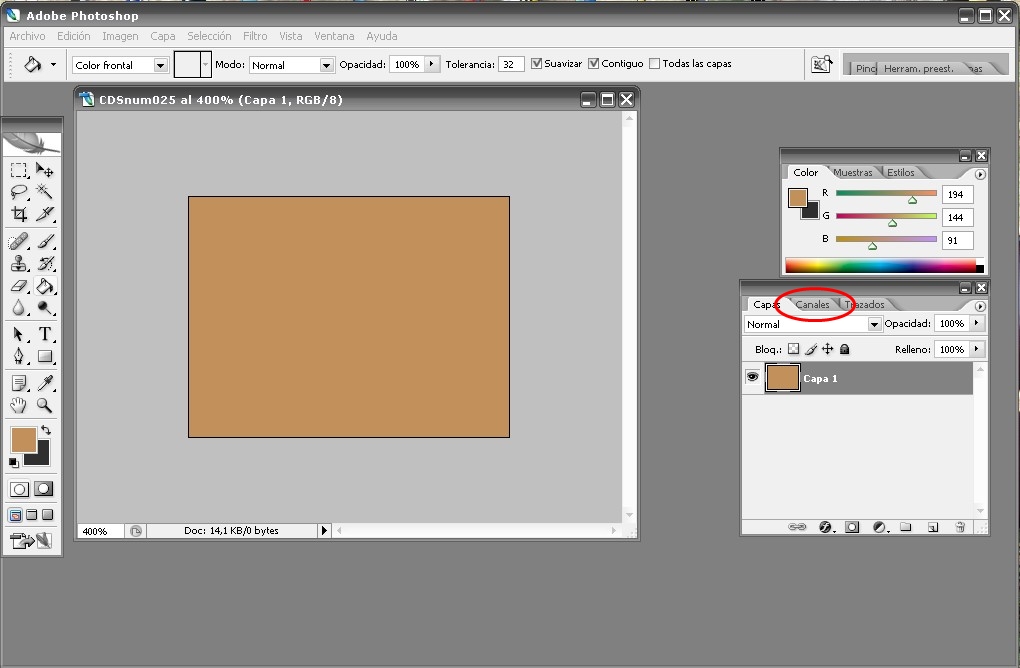This screenshot has height=668, width=1020.
Task: Toggle lock image pixels brush icon
Action: pos(811,349)
